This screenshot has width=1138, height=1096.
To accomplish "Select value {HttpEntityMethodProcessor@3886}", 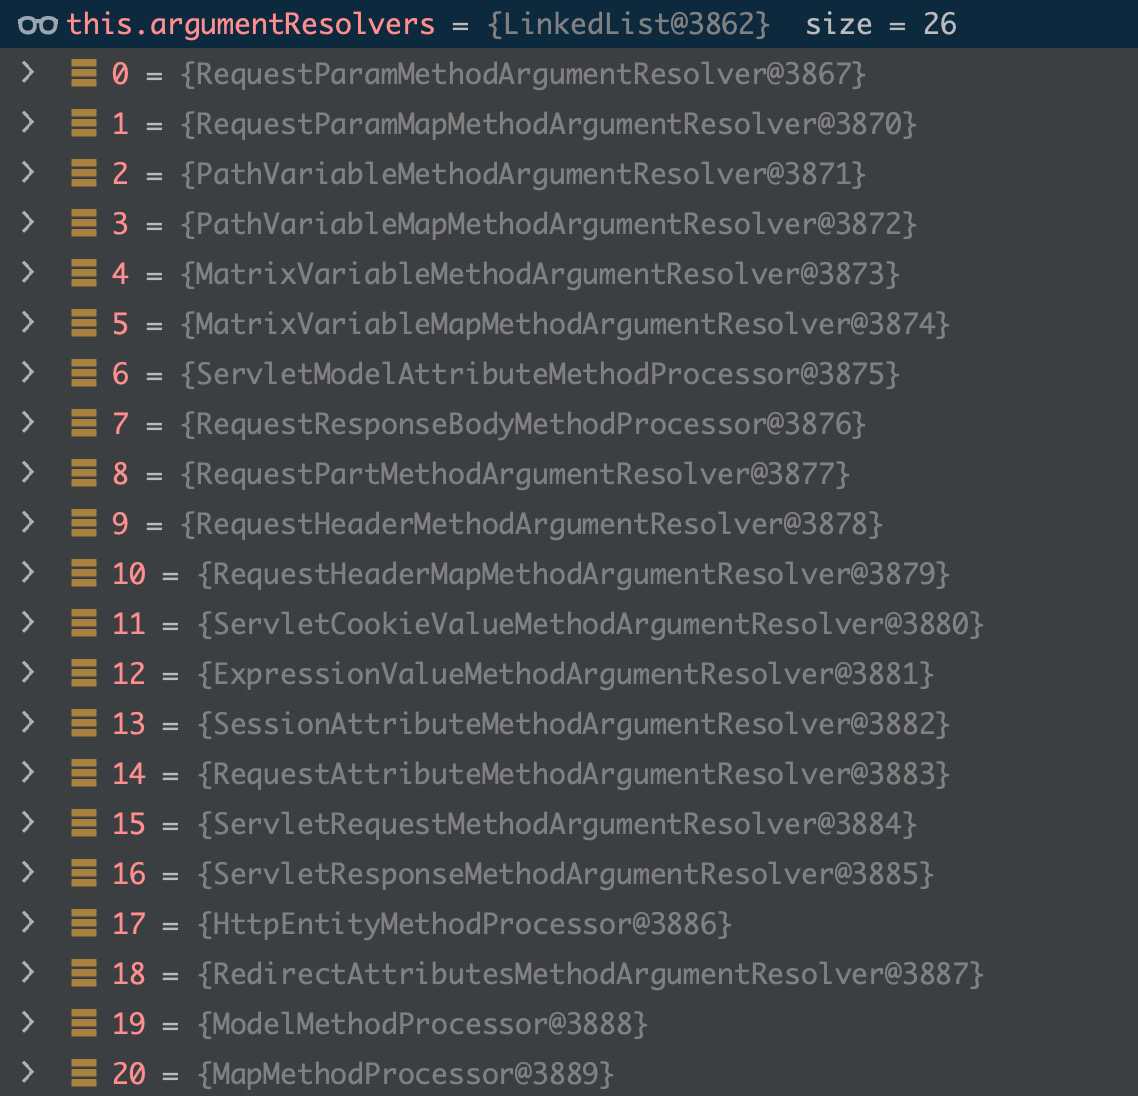I will click(464, 924).
